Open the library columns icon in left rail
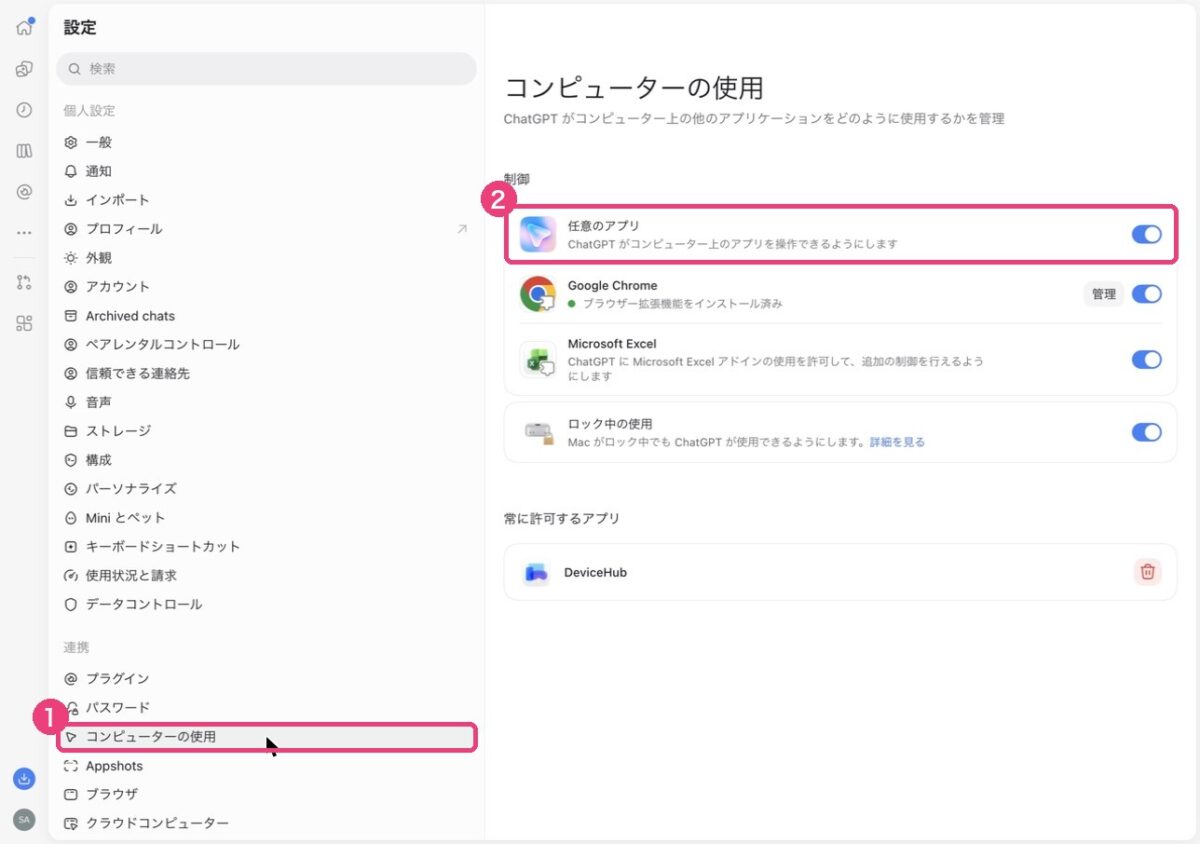 click(24, 151)
